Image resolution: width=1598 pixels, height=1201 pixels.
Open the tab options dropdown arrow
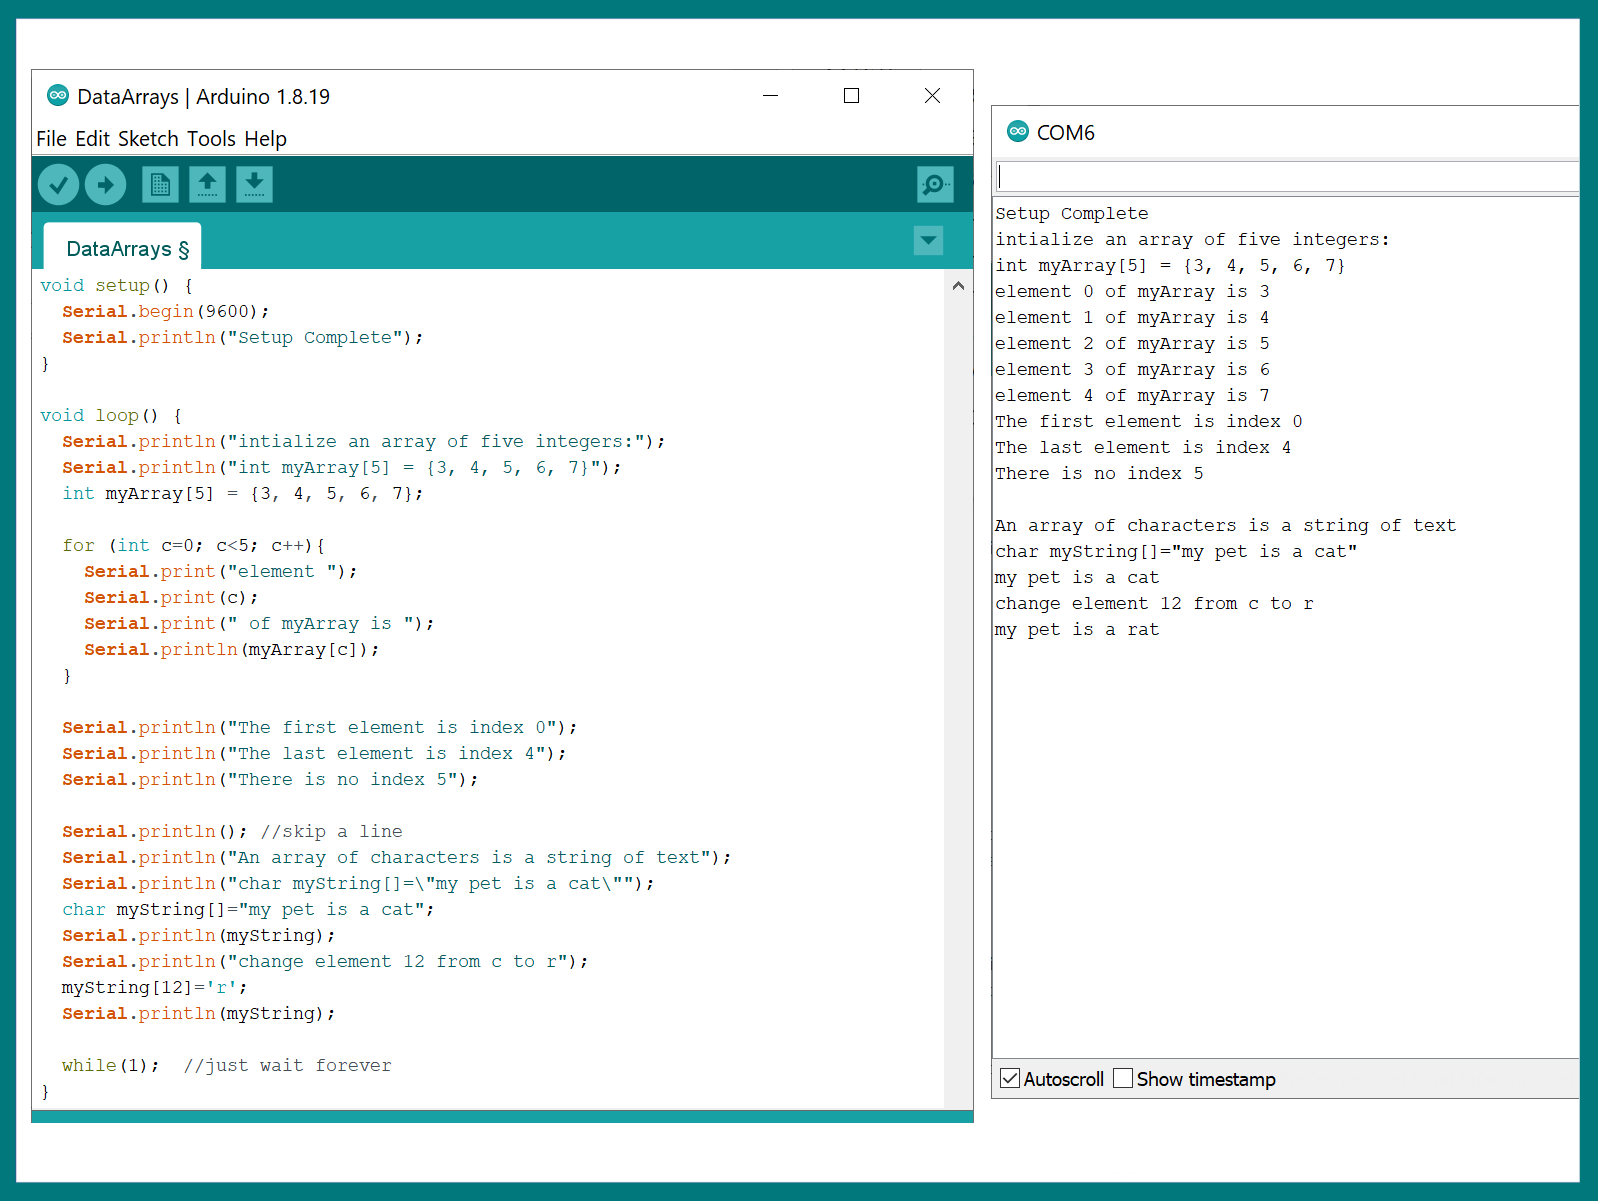pos(928,240)
